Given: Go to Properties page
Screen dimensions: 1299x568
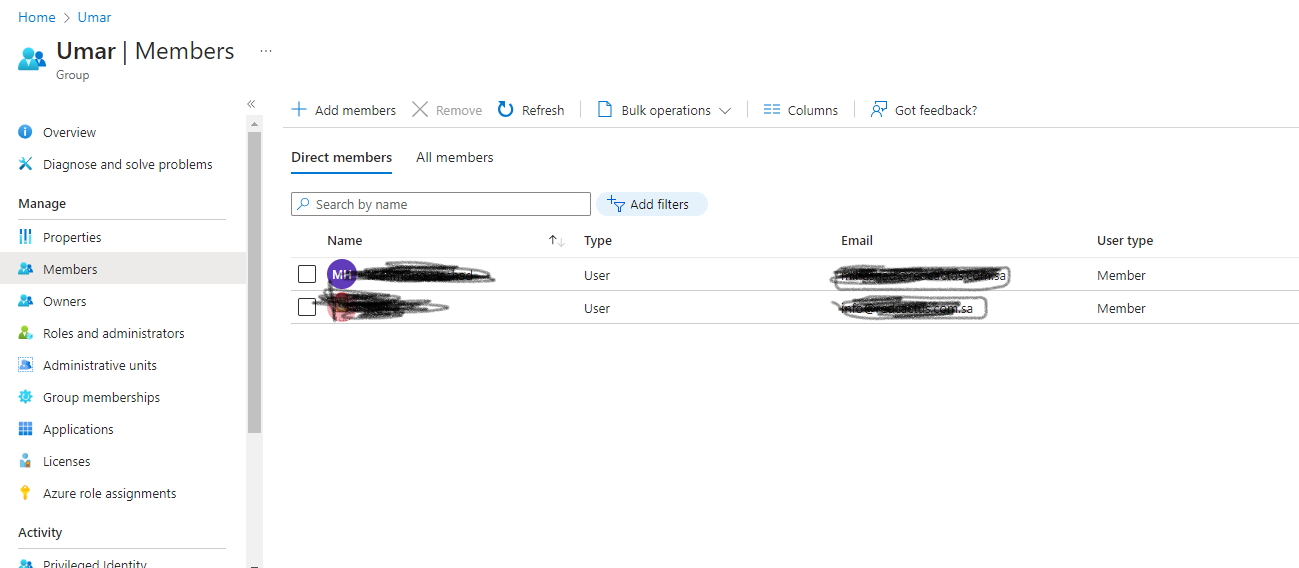Looking at the screenshot, I should point(72,237).
